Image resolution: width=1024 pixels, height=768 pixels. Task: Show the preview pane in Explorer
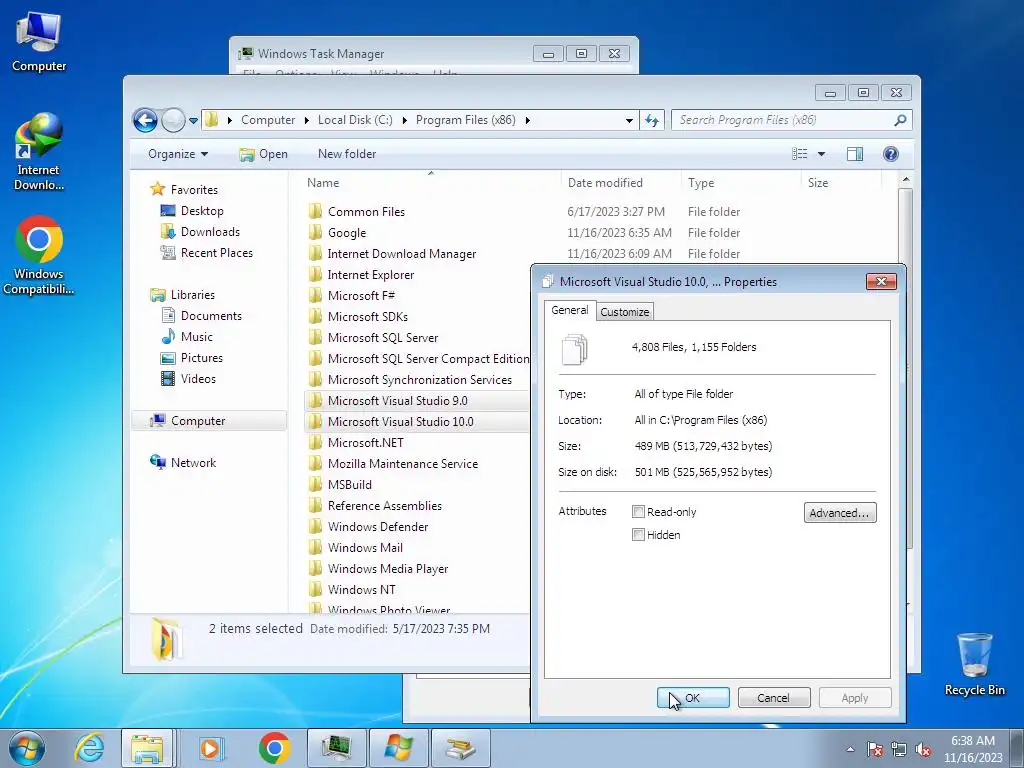click(854, 154)
